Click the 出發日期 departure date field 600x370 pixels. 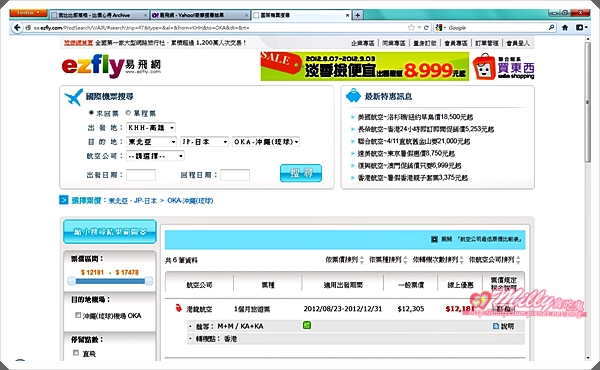coord(141,175)
